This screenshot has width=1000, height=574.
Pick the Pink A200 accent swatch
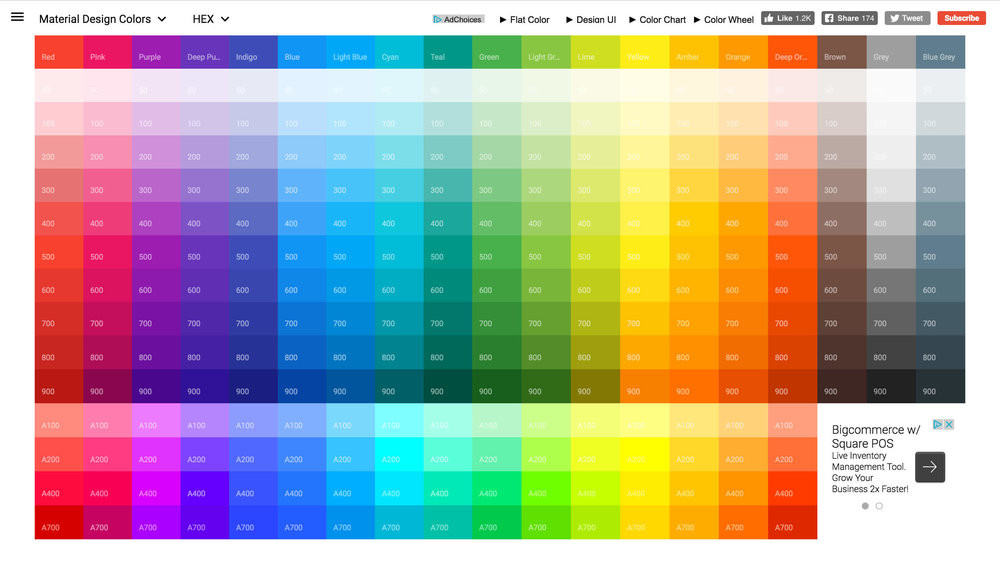pos(108,454)
